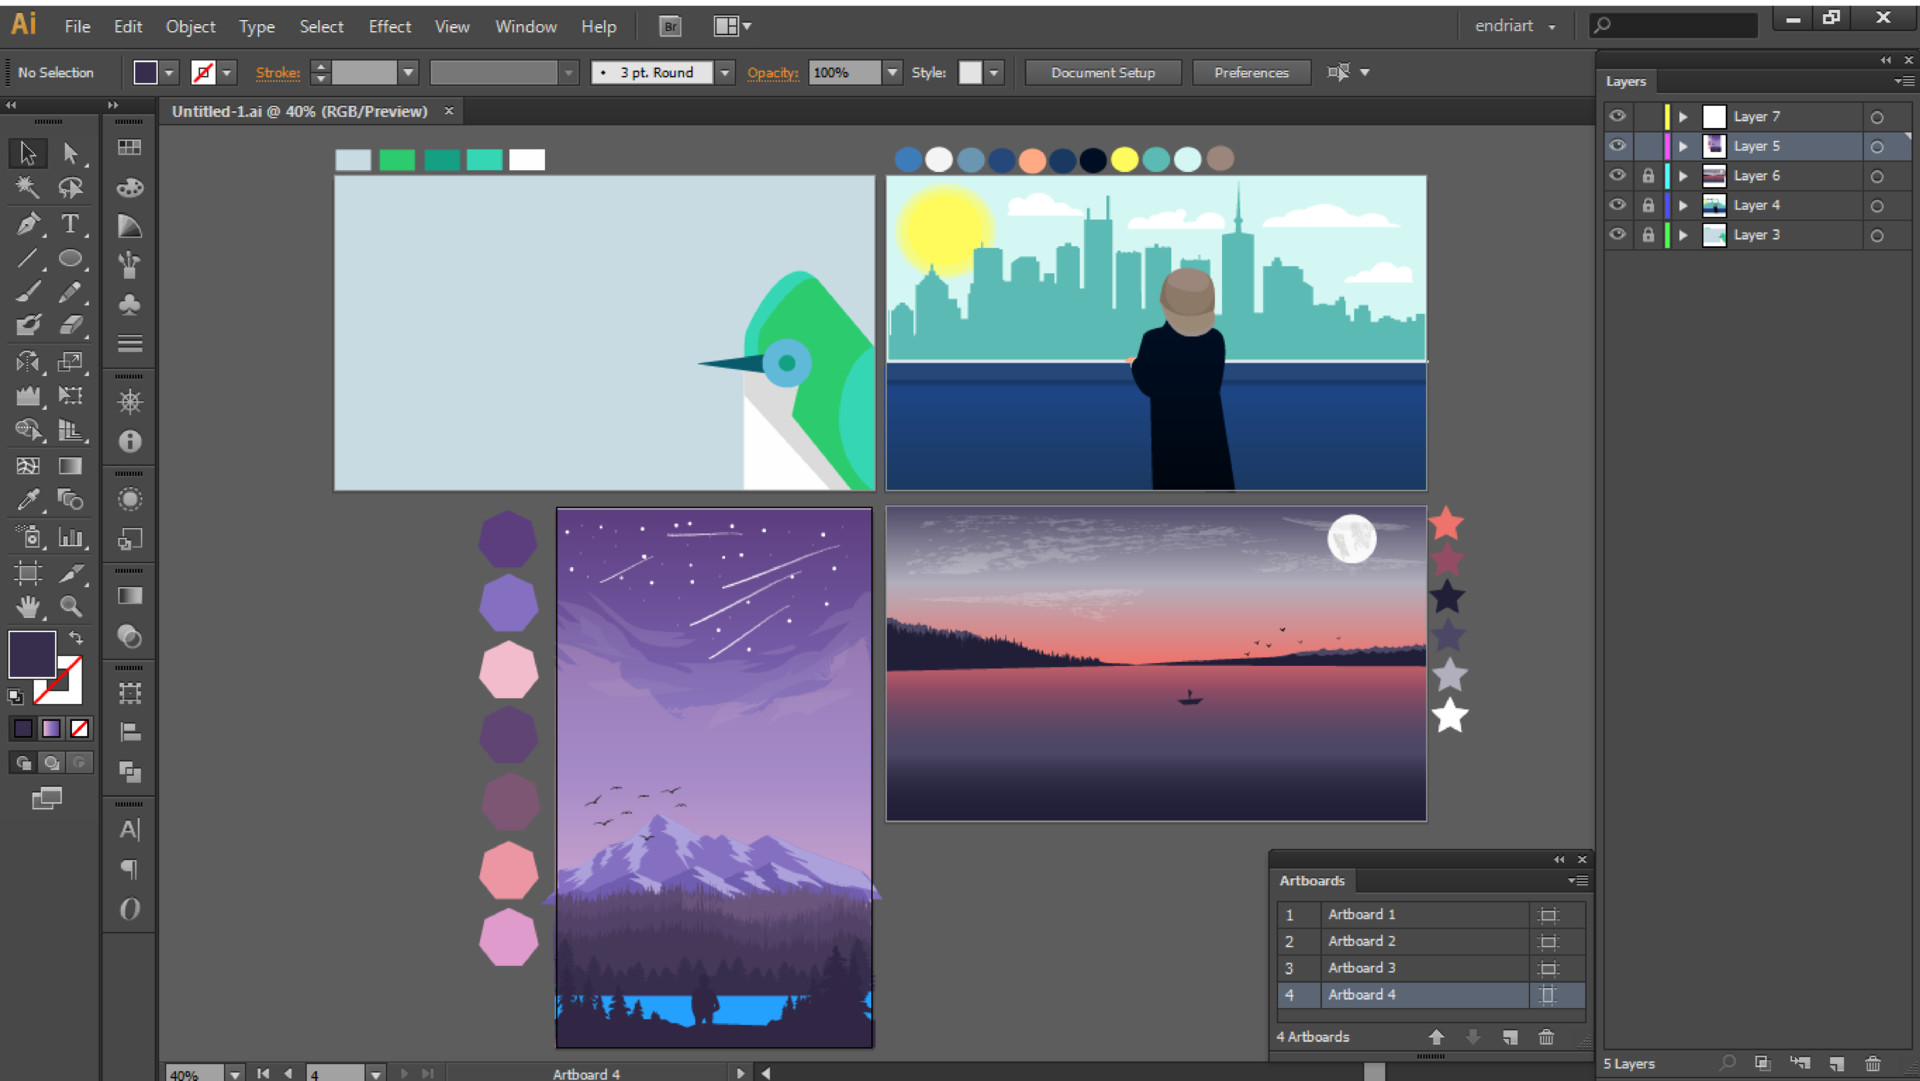Select the Pen tool
The width and height of the screenshot is (1920, 1081).
[x=28, y=224]
